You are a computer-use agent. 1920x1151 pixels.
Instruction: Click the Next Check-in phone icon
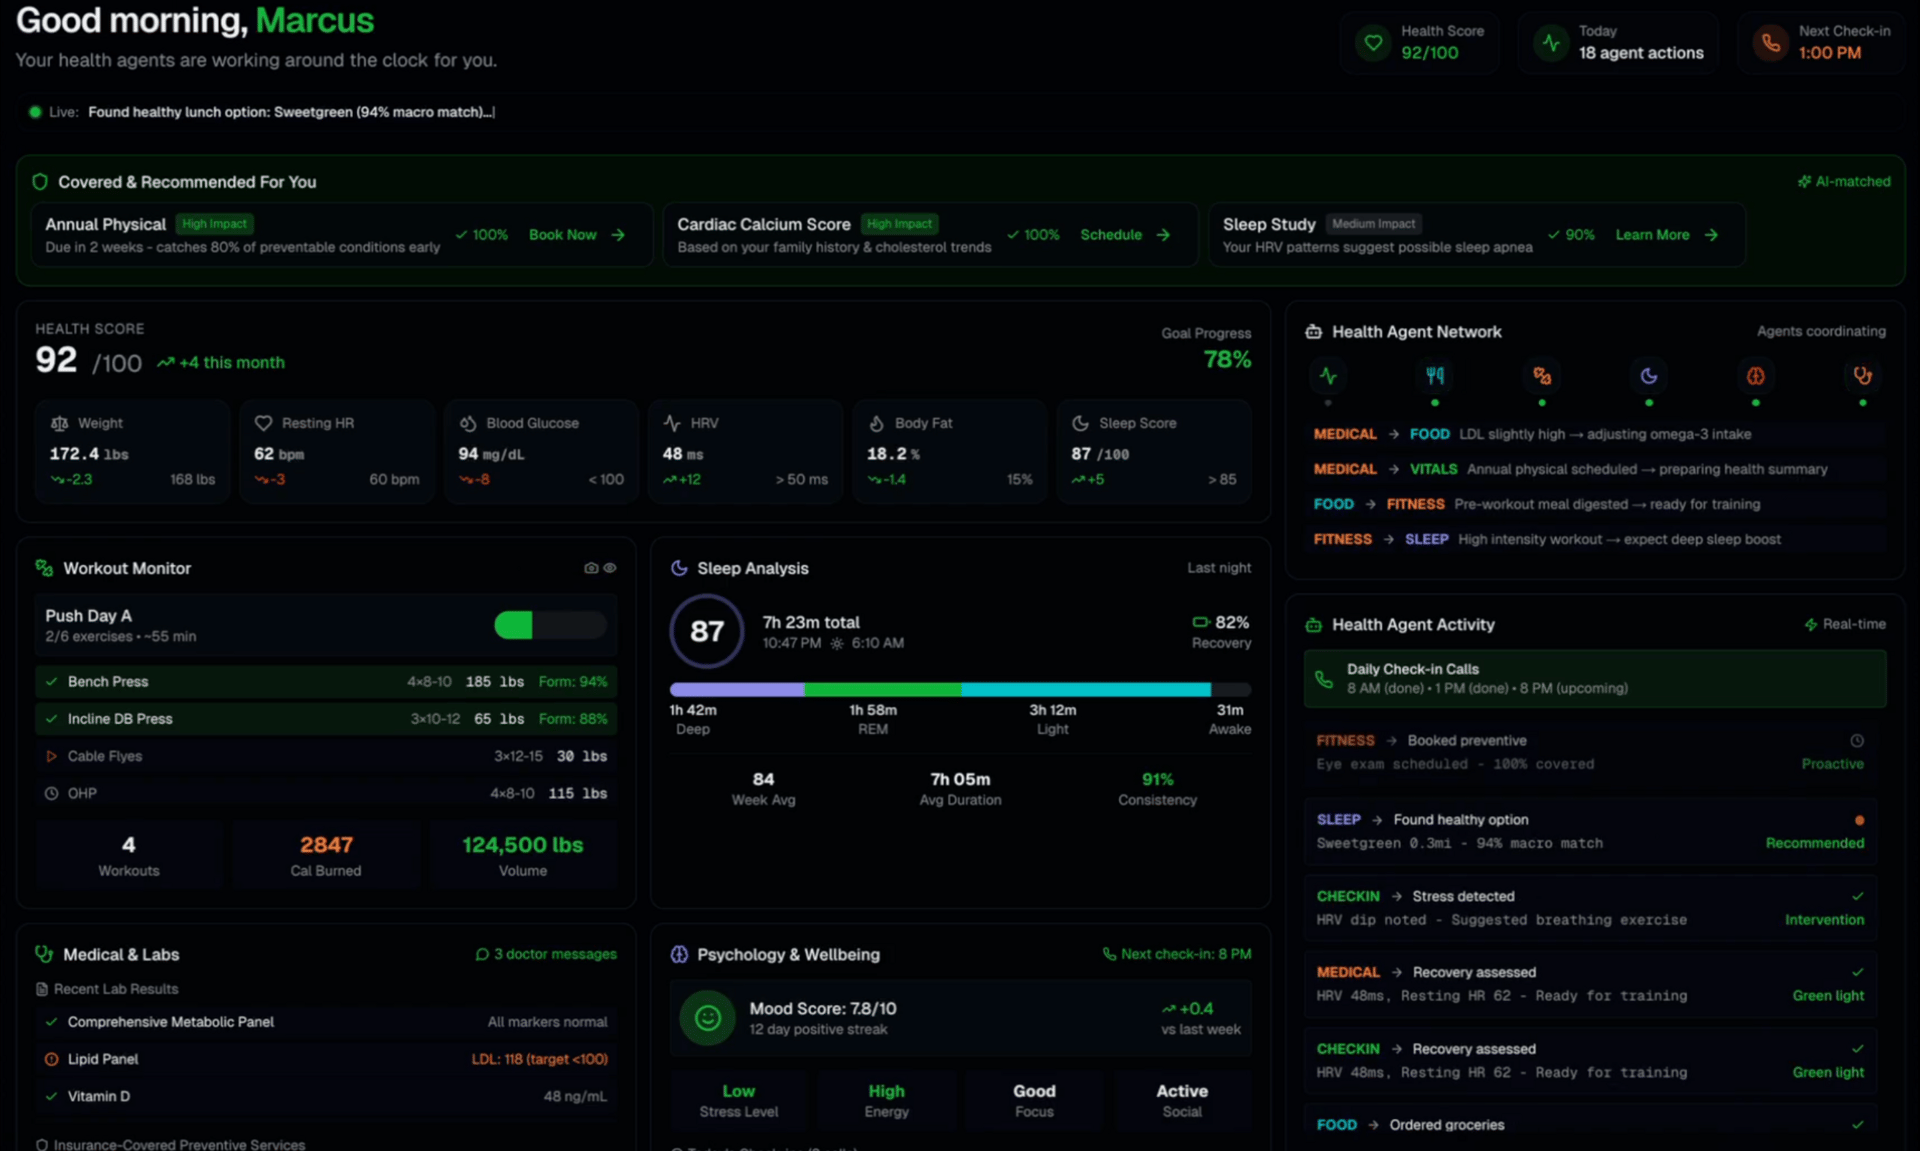pos(1771,43)
